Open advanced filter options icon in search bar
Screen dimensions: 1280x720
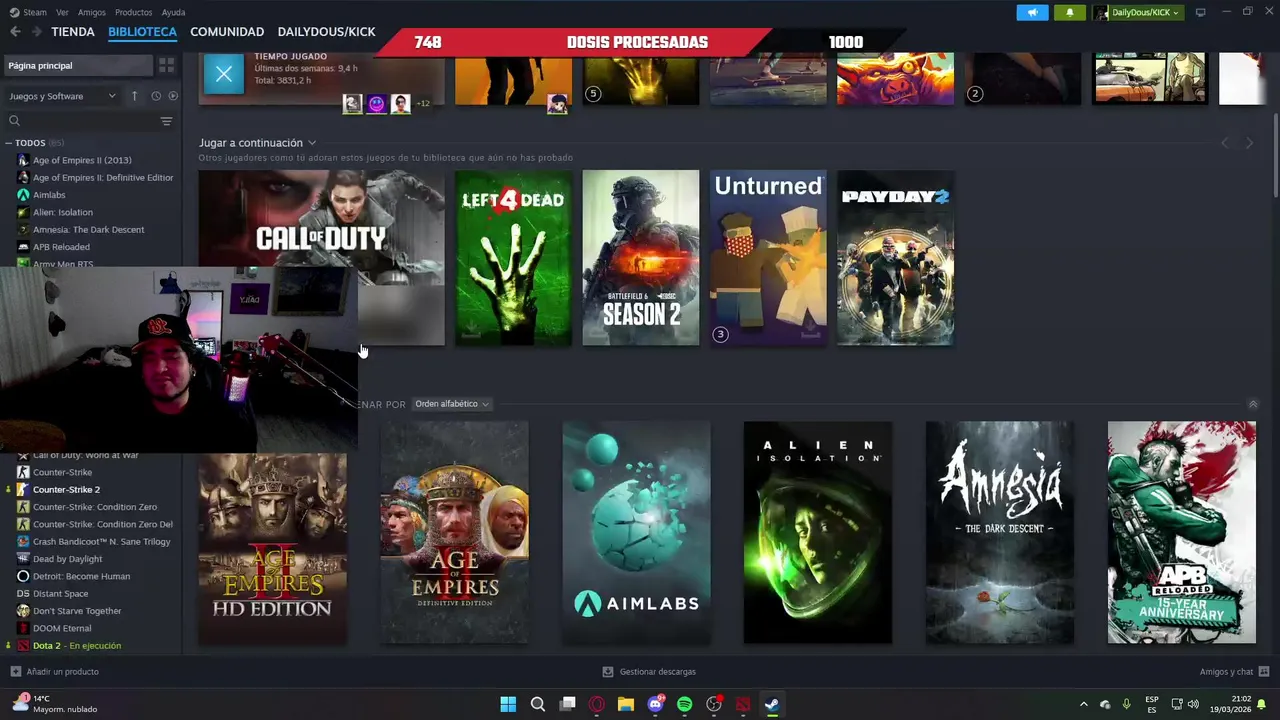coord(166,121)
